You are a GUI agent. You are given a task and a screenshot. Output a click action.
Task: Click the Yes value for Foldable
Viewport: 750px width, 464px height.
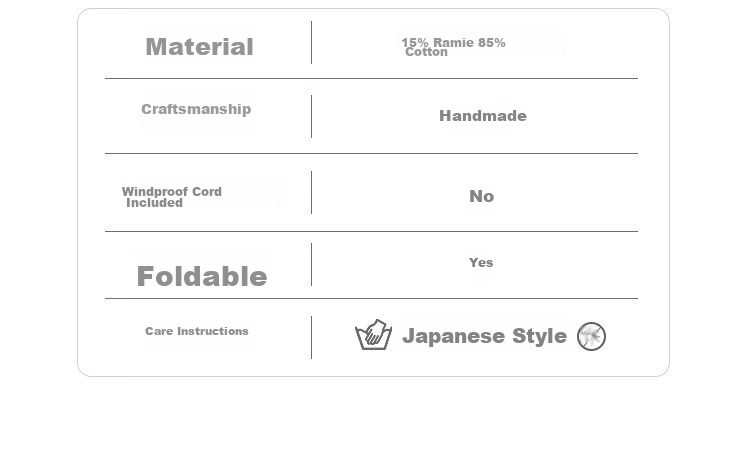(481, 262)
